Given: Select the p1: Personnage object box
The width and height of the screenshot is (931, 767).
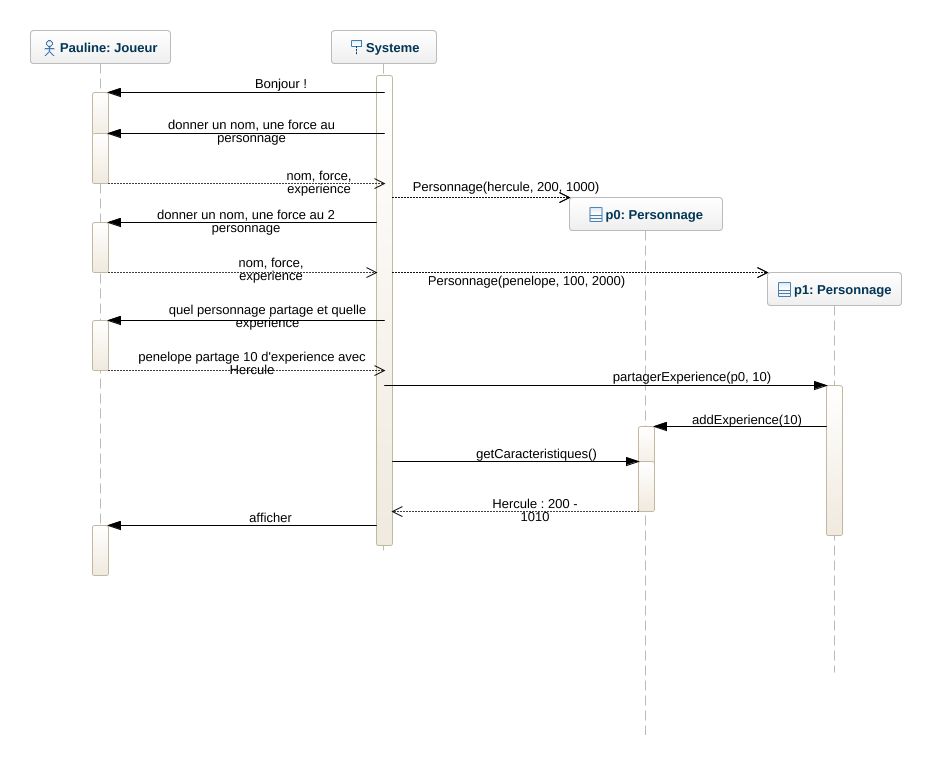Looking at the screenshot, I should (834, 290).
